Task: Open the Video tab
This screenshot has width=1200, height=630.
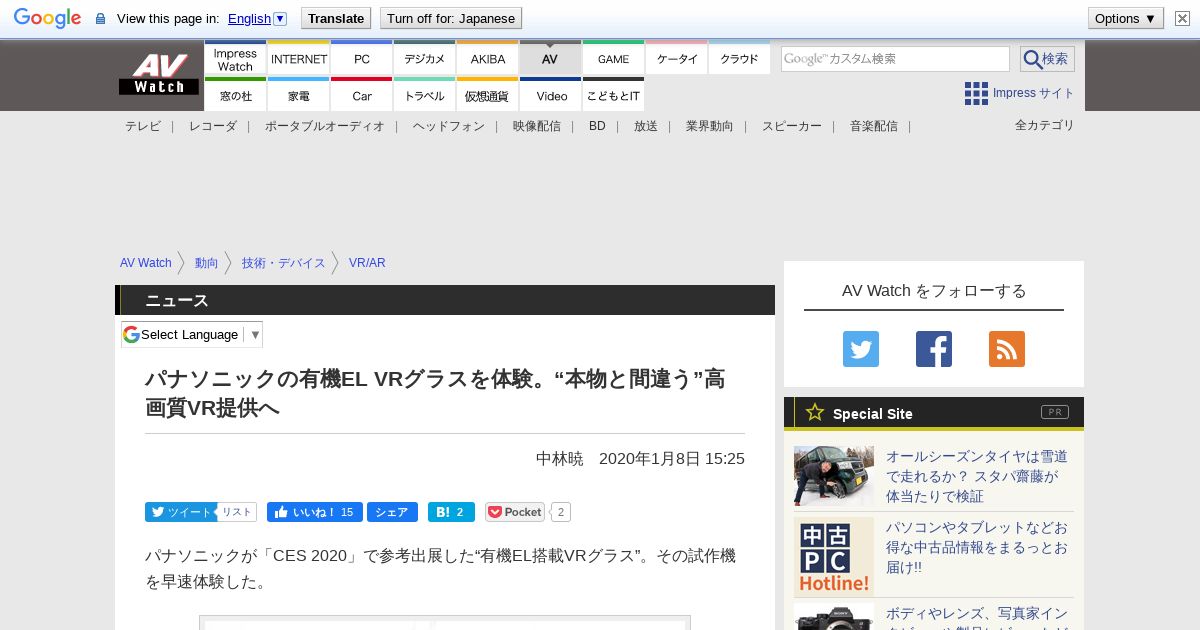Action: click(551, 95)
